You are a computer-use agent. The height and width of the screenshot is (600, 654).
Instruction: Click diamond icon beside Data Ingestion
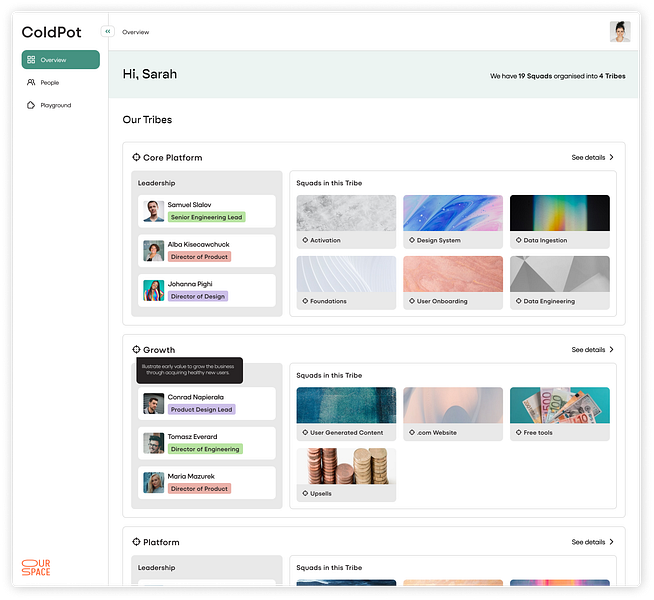518,240
